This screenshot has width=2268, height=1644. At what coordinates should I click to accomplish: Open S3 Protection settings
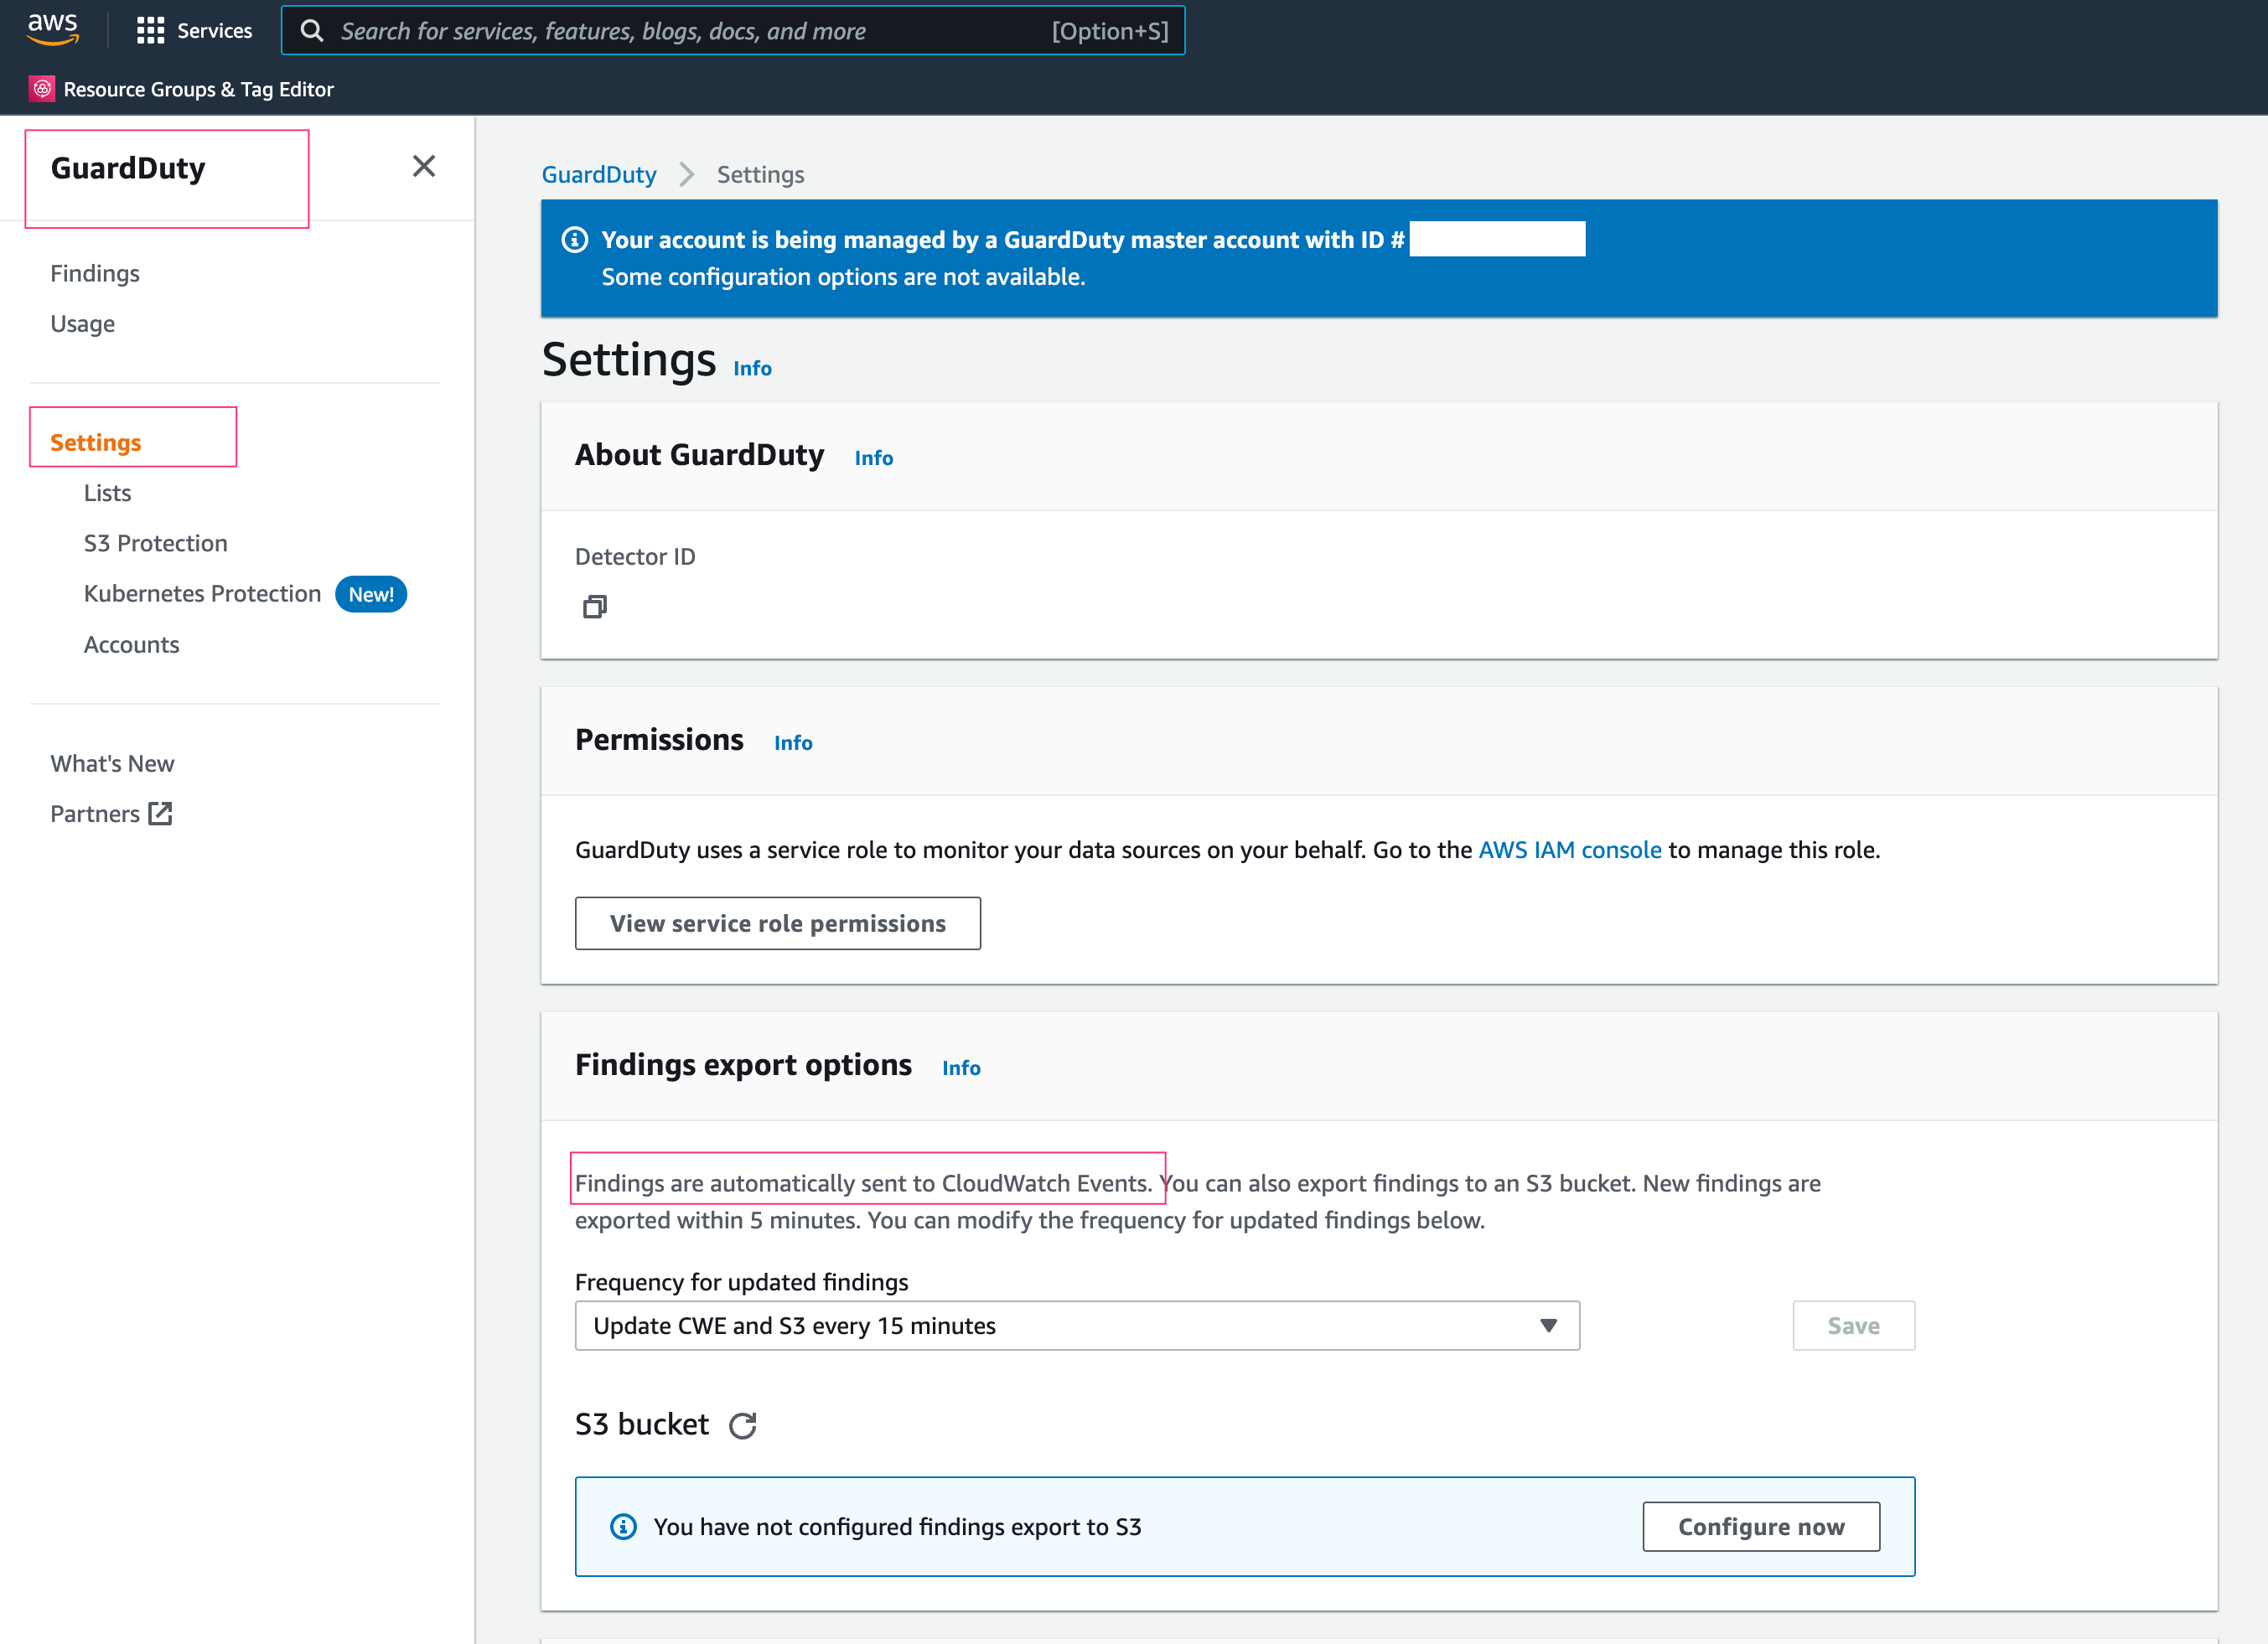tap(156, 543)
